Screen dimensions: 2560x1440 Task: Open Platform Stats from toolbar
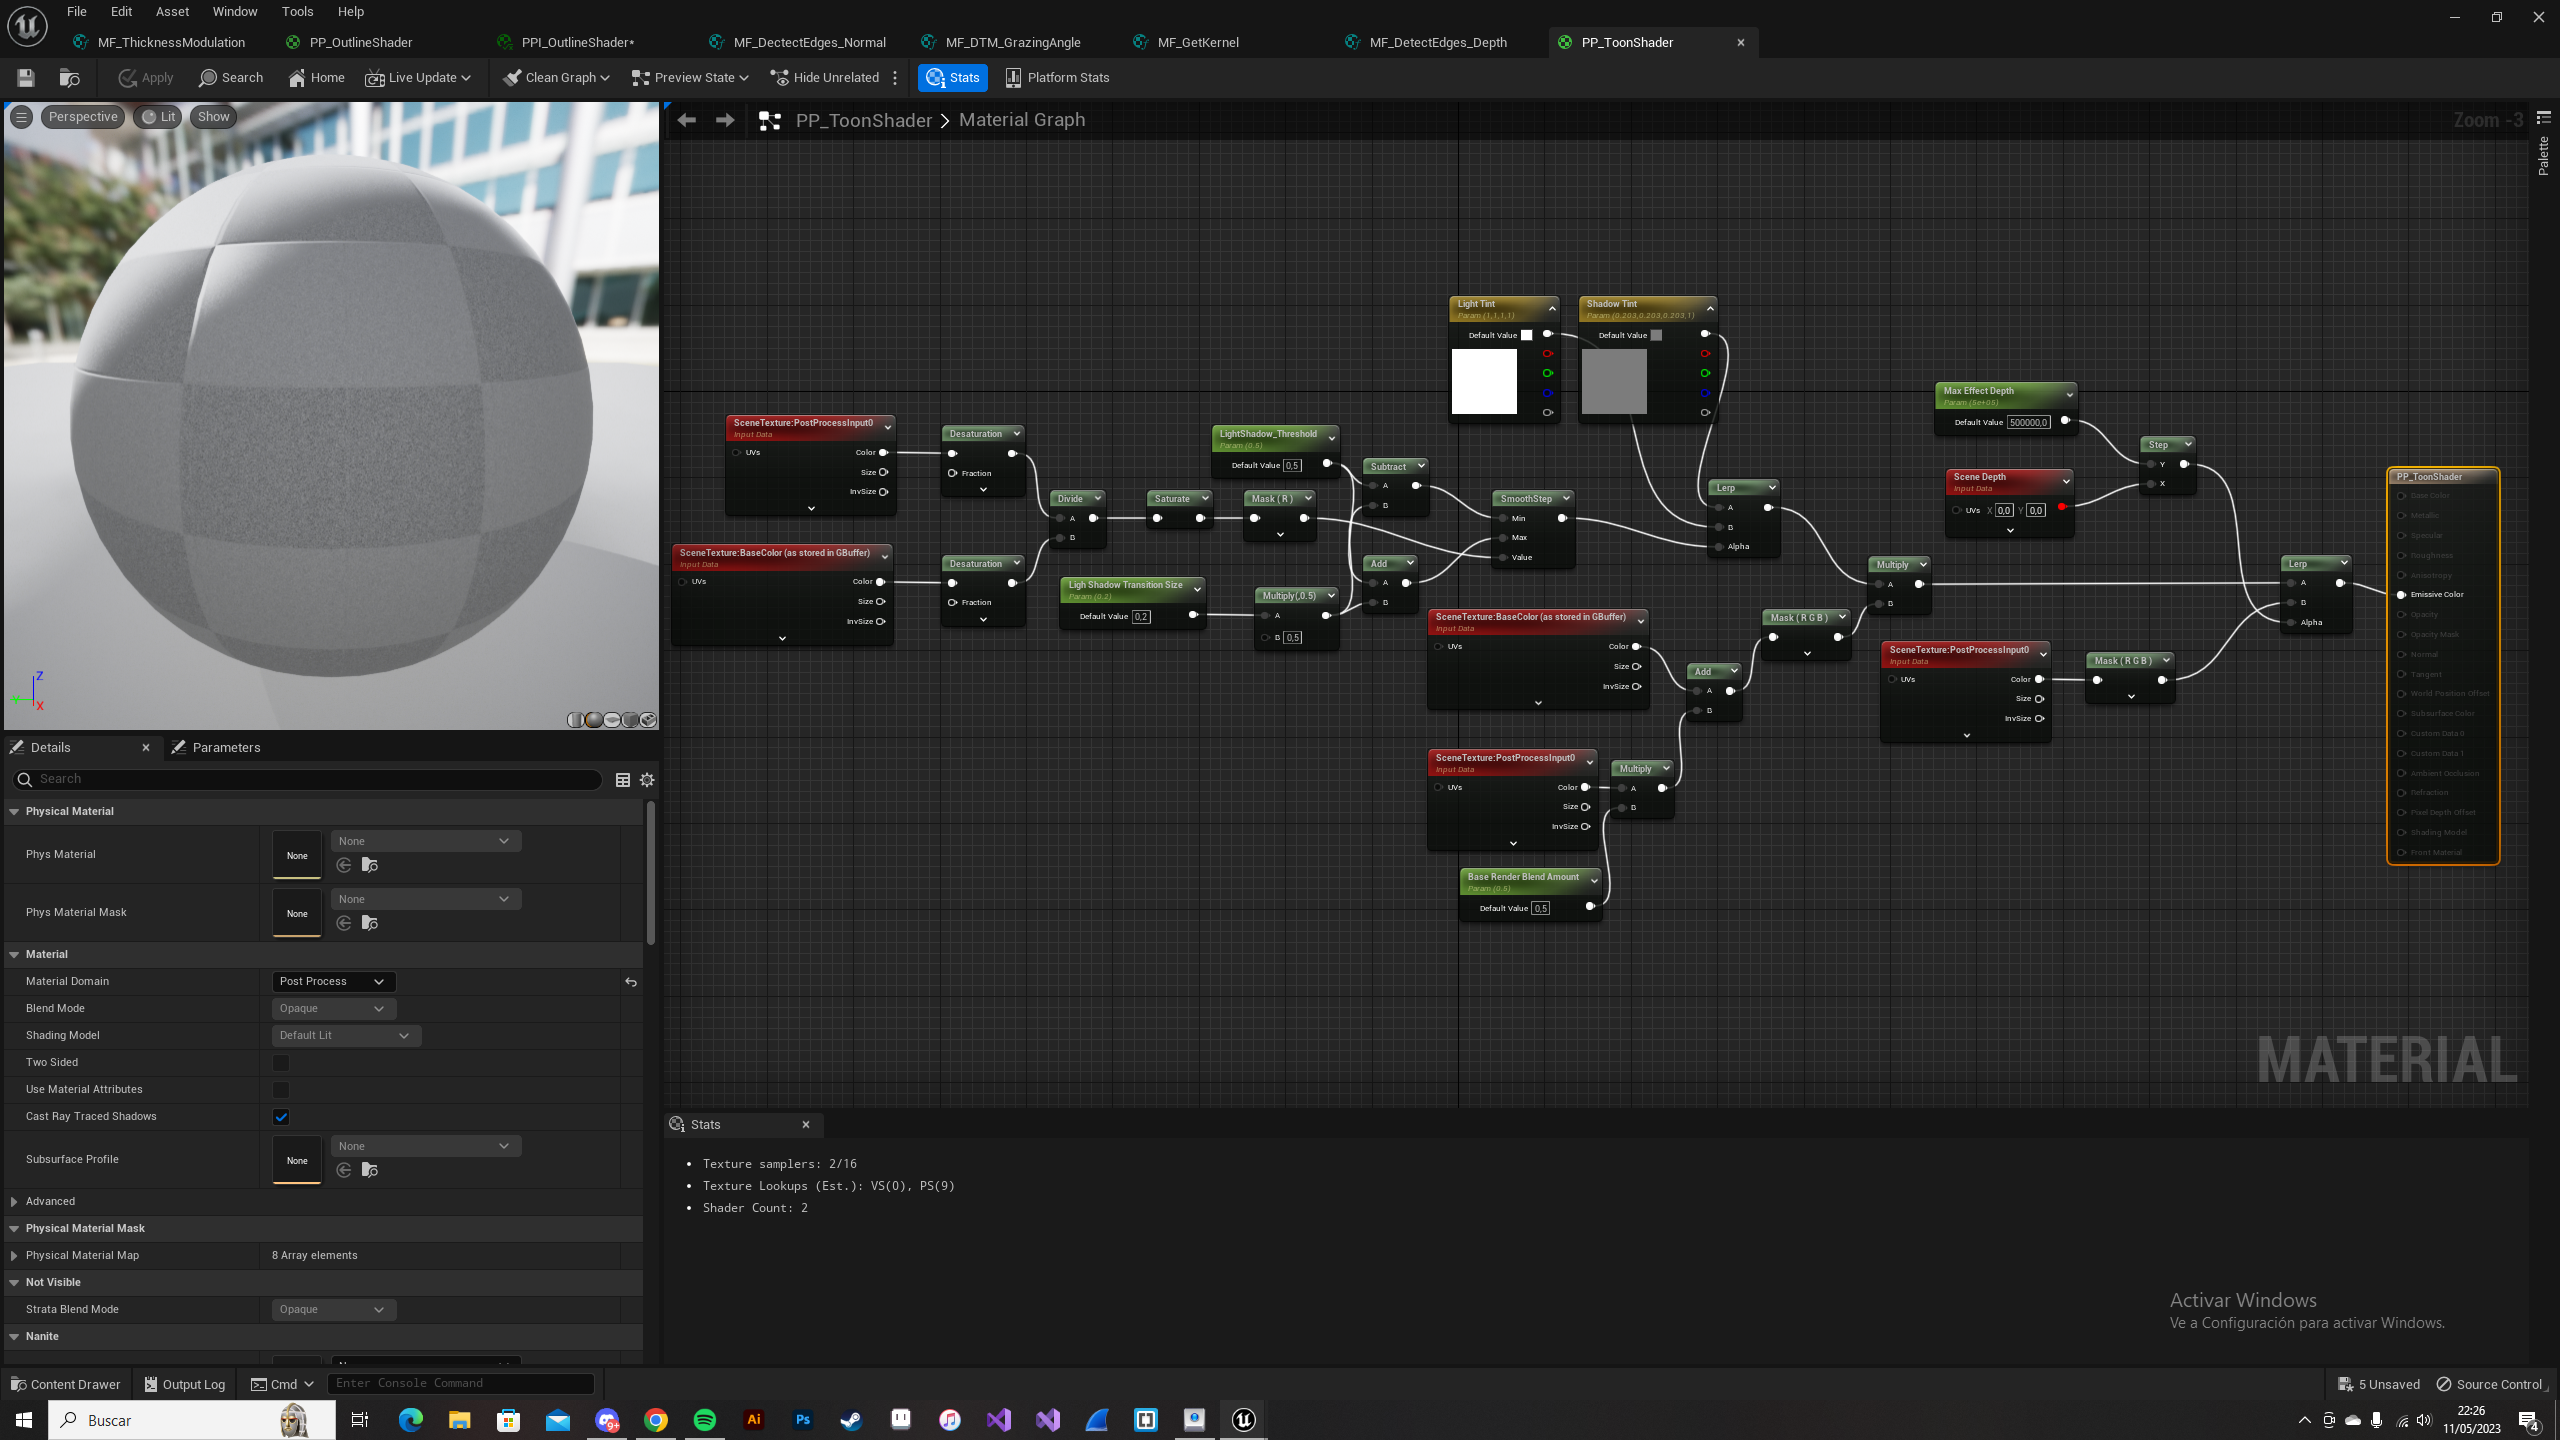tap(1057, 77)
